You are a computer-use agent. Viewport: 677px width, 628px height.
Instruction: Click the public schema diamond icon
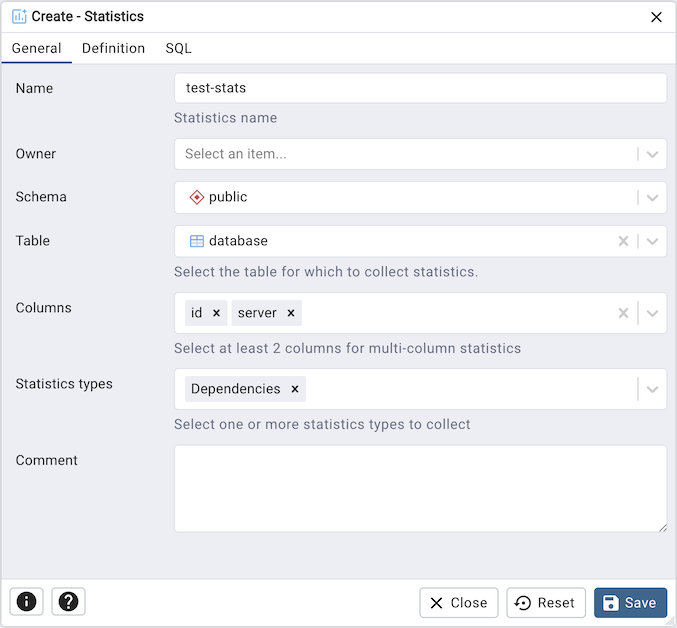point(197,197)
